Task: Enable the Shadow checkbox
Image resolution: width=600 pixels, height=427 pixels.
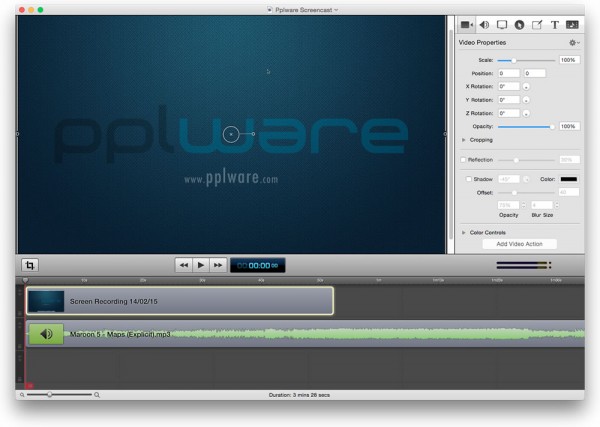Action: click(x=469, y=179)
